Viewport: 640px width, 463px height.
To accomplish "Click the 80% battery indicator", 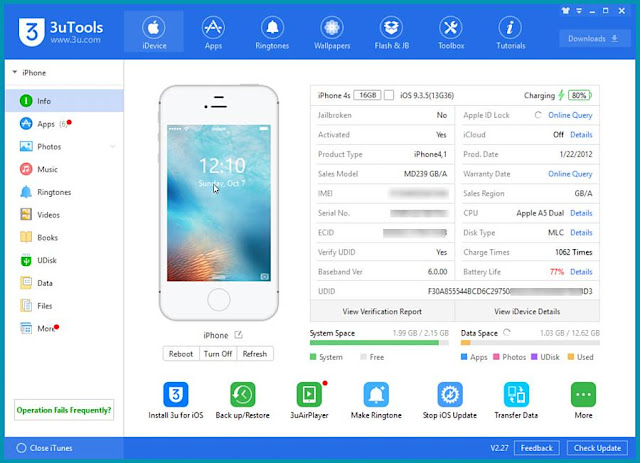I will 580,95.
